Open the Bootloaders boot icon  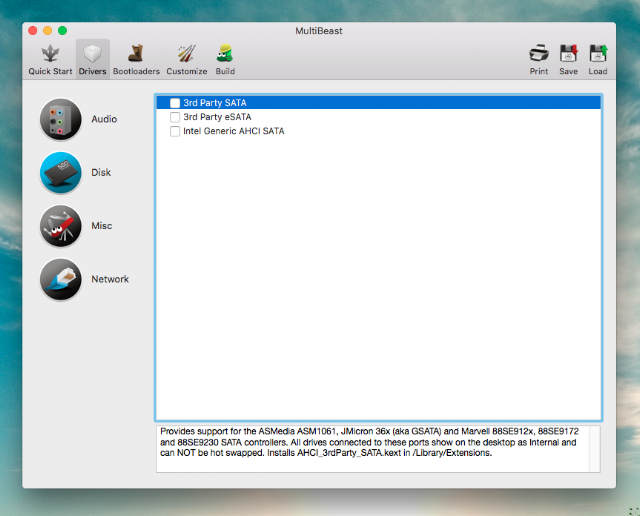pyautogui.click(x=136, y=53)
